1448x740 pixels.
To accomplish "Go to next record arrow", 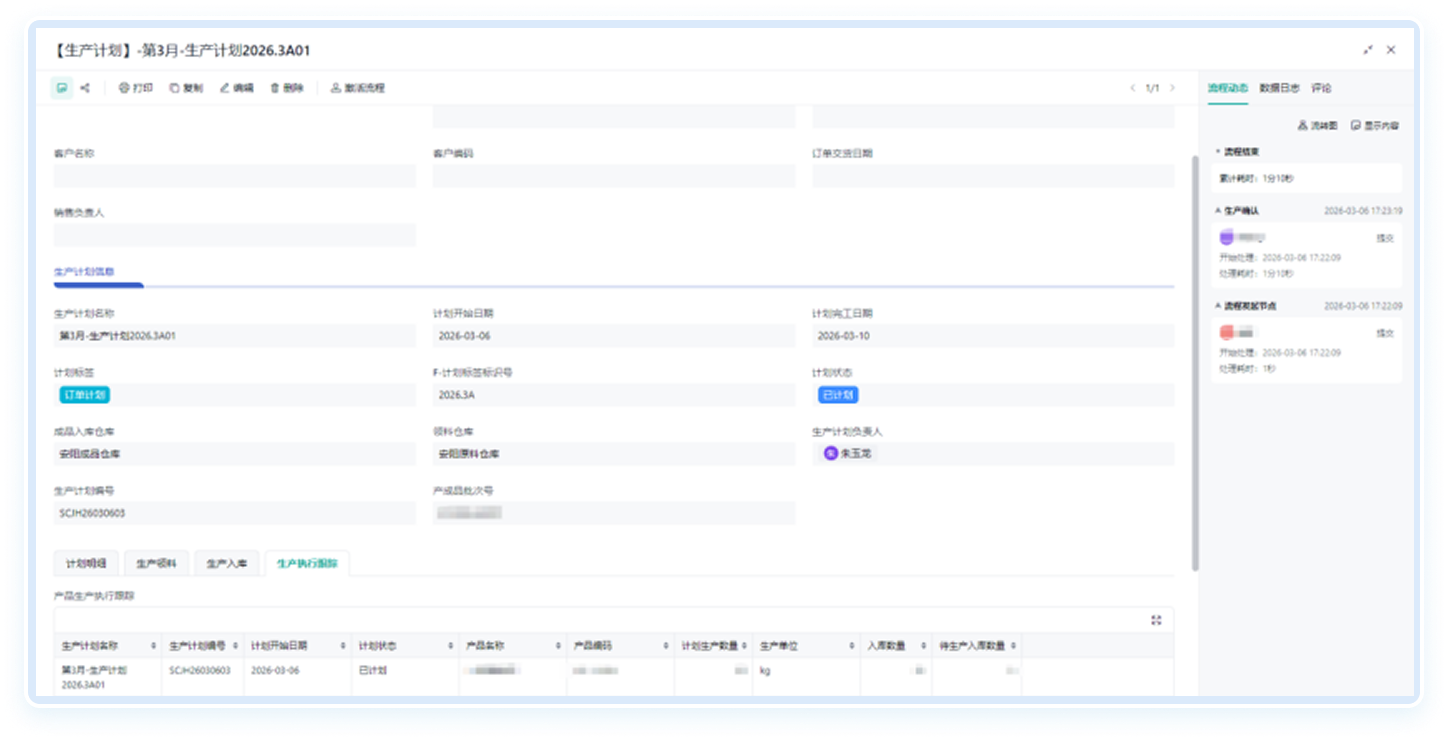I will pyautogui.click(x=1173, y=88).
